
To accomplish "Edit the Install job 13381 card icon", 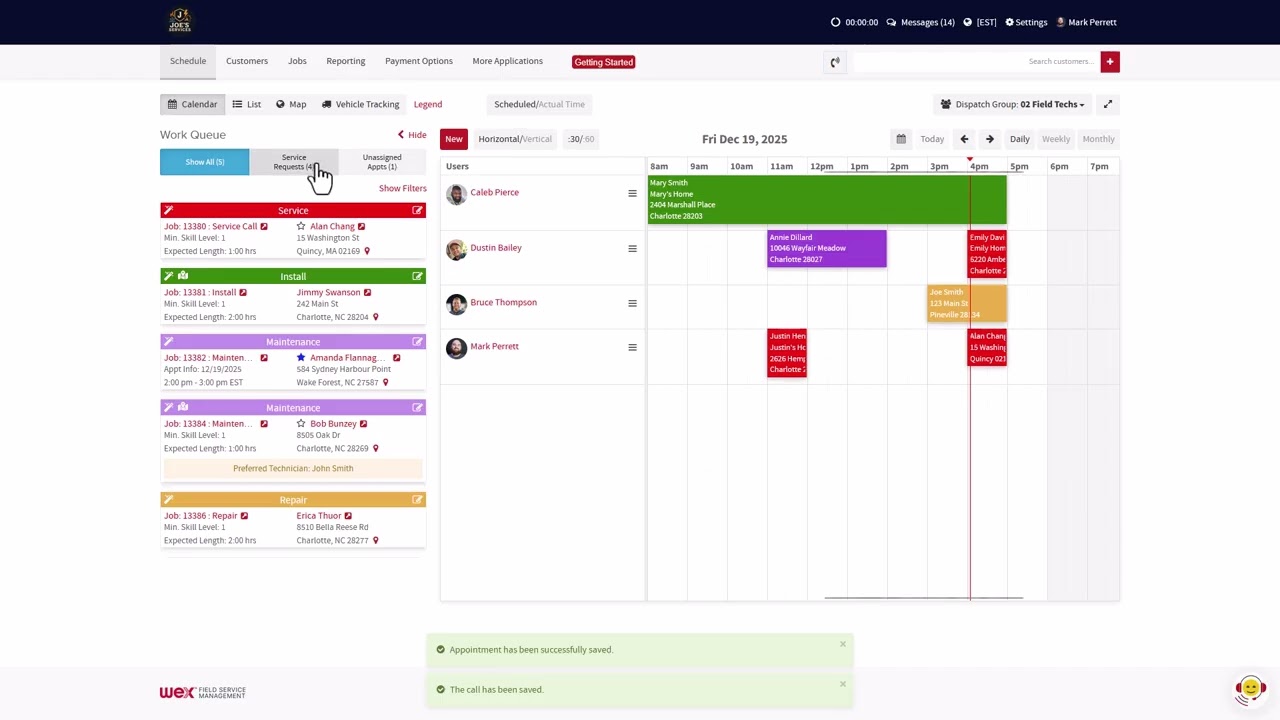I will (417, 276).
